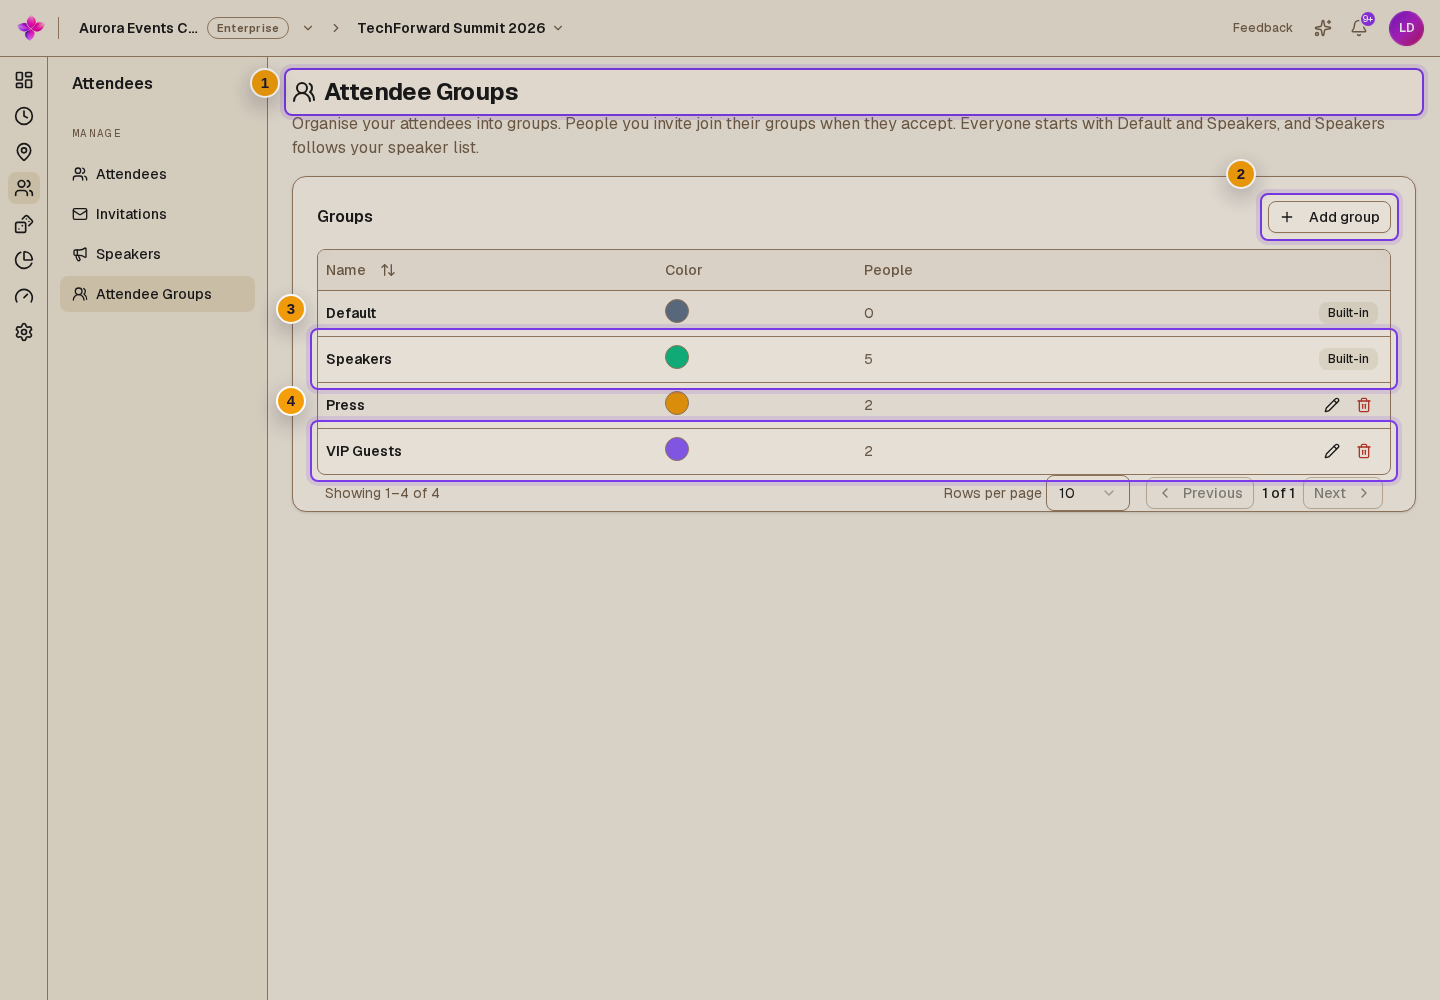The width and height of the screenshot is (1440, 1000).
Task: Click the Speakers group's green color swatch
Action: 677,357
